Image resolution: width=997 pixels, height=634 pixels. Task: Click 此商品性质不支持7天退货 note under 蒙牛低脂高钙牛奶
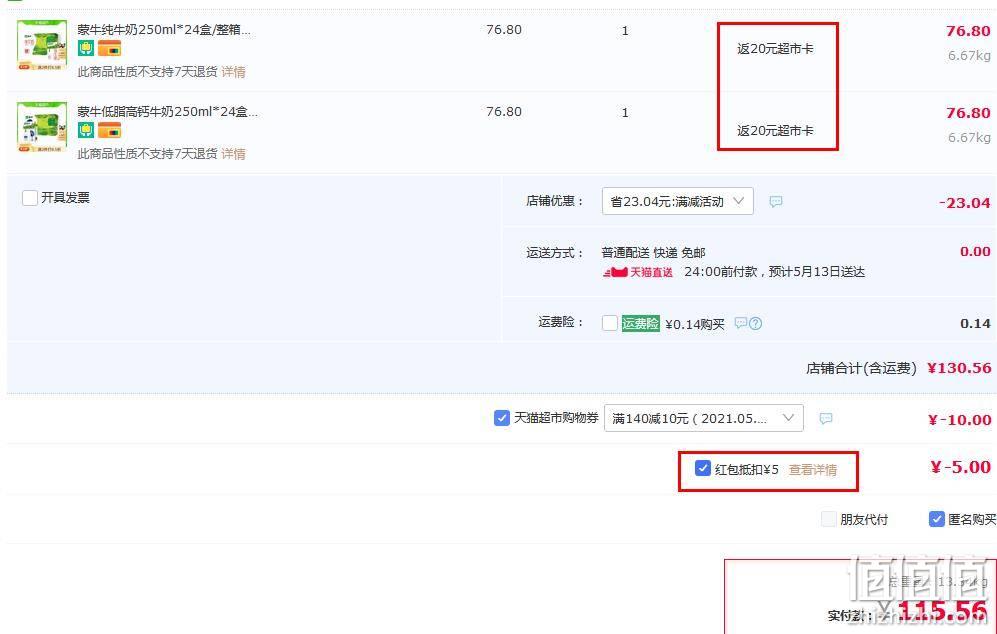(x=148, y=154)
